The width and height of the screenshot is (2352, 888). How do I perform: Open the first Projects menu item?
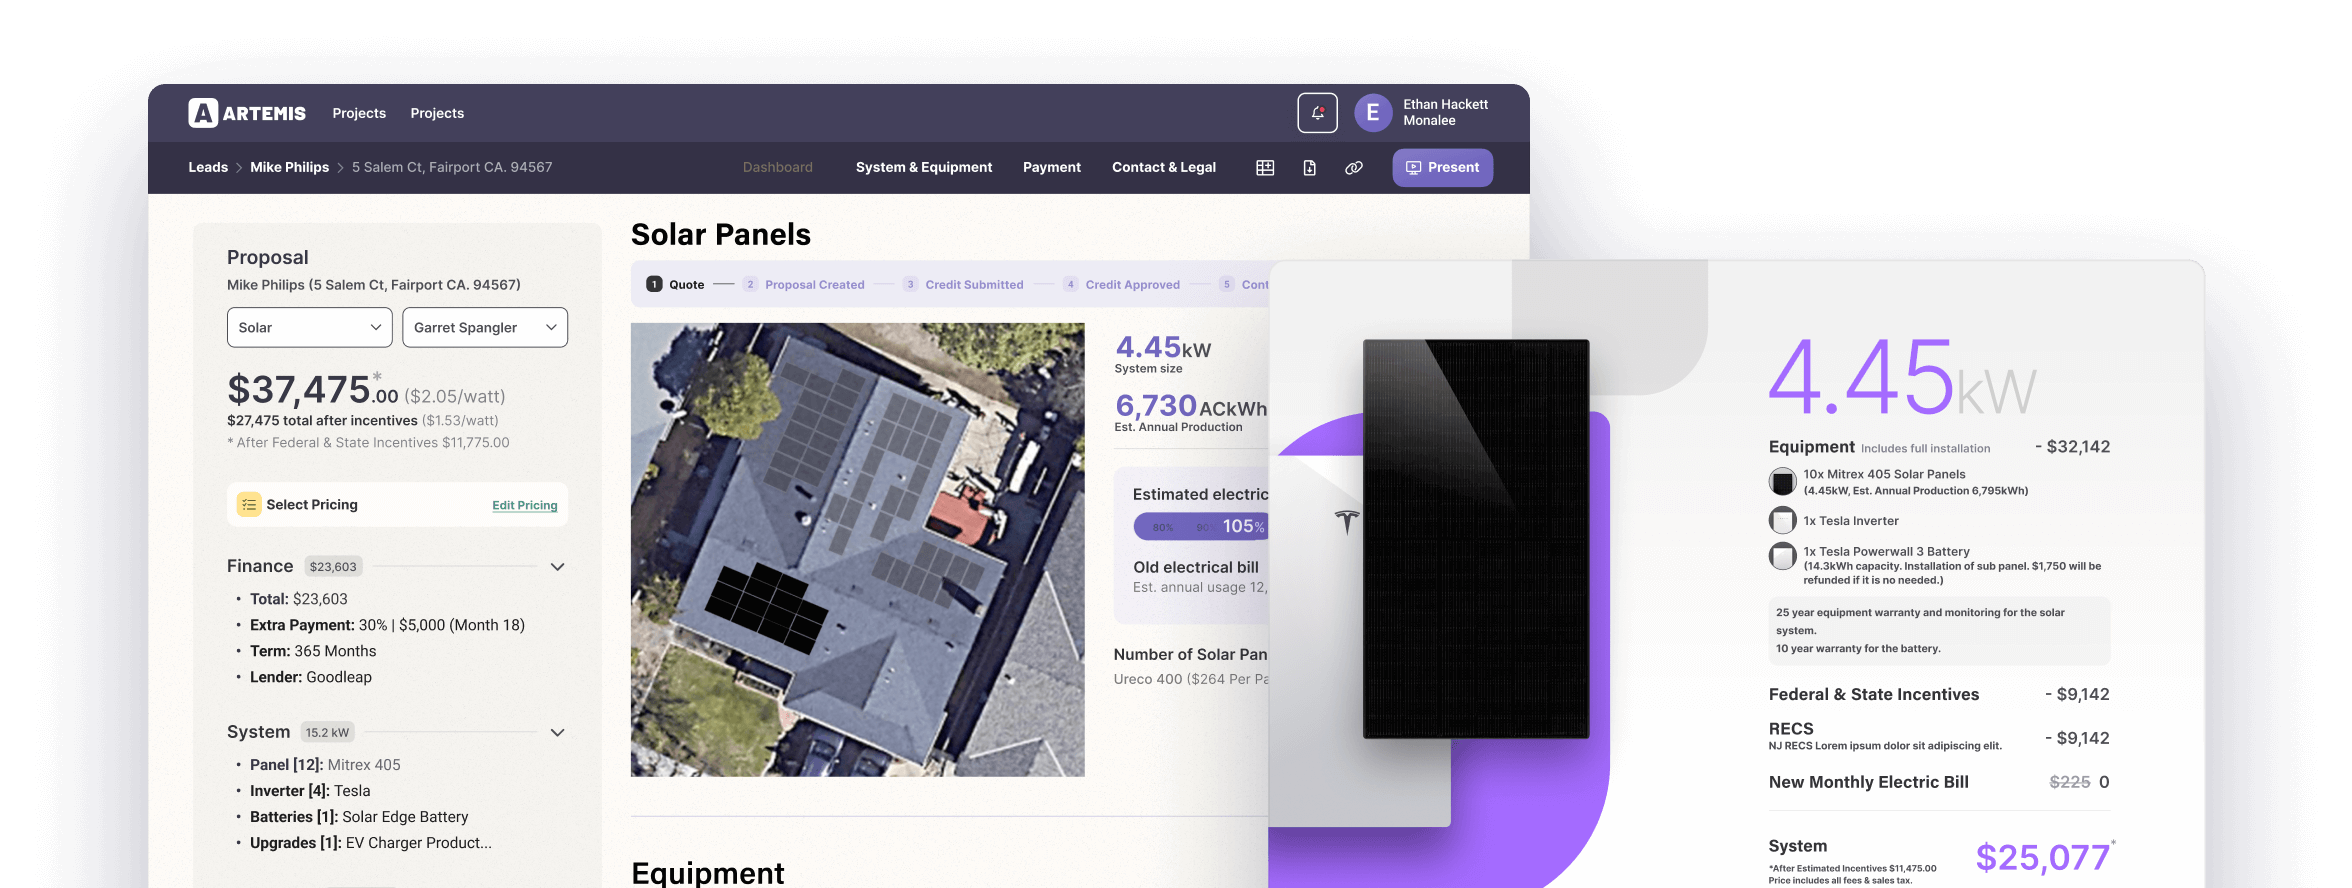point(359,113)
